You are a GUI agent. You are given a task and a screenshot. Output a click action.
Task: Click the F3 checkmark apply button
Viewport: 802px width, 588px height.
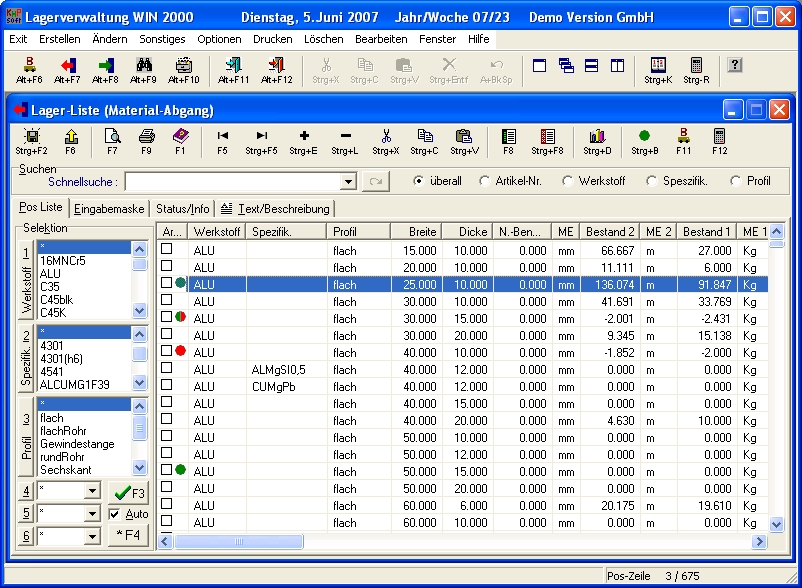click(129, 493)
